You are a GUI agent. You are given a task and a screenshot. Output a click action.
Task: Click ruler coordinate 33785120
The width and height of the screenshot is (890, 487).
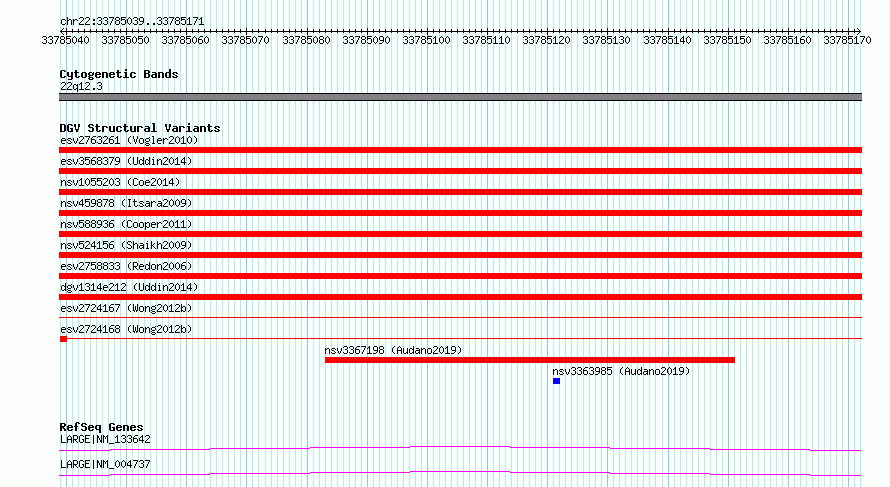(x=547, y=40)
